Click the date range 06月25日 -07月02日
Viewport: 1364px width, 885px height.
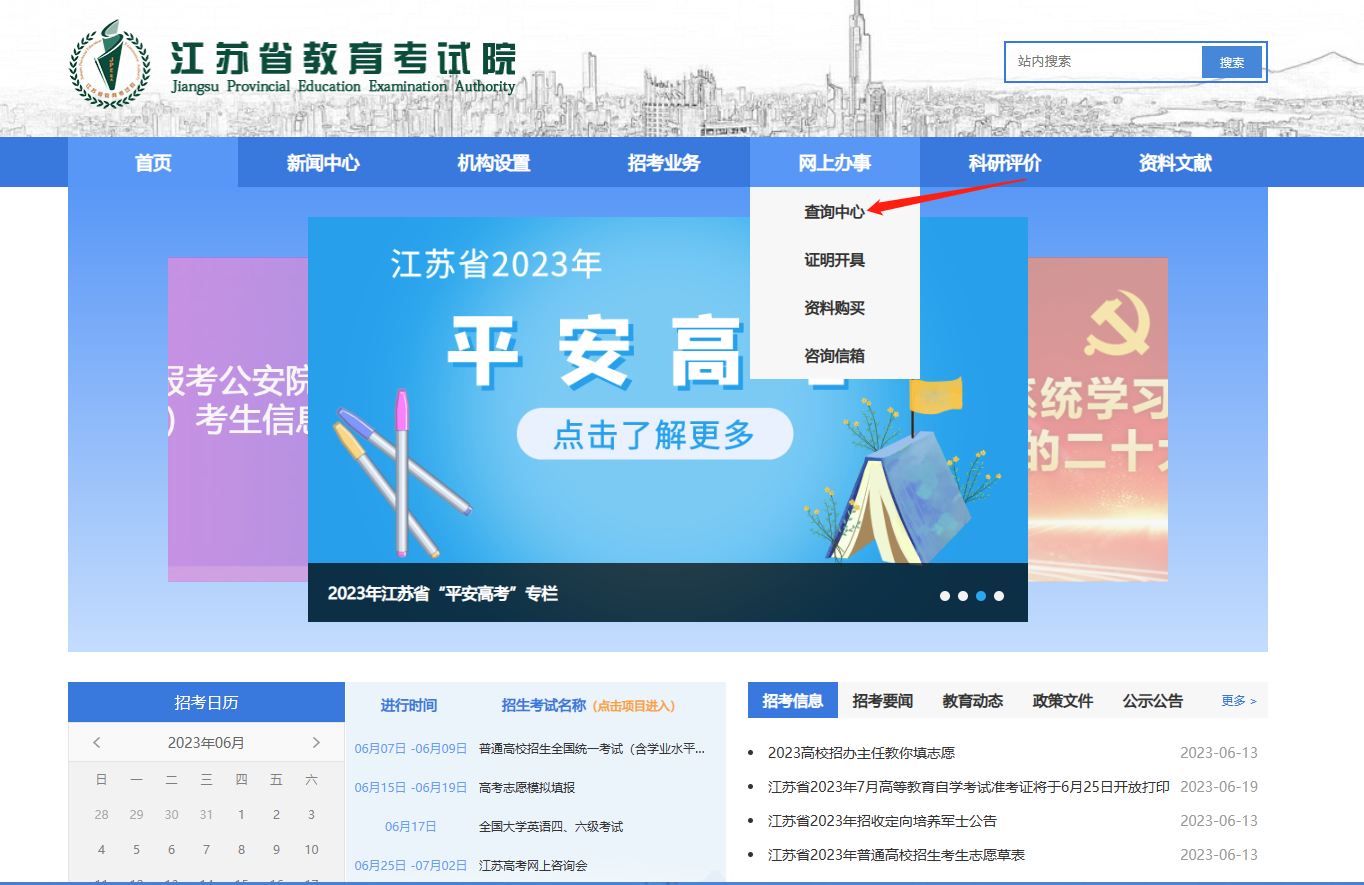pos(411,865)
